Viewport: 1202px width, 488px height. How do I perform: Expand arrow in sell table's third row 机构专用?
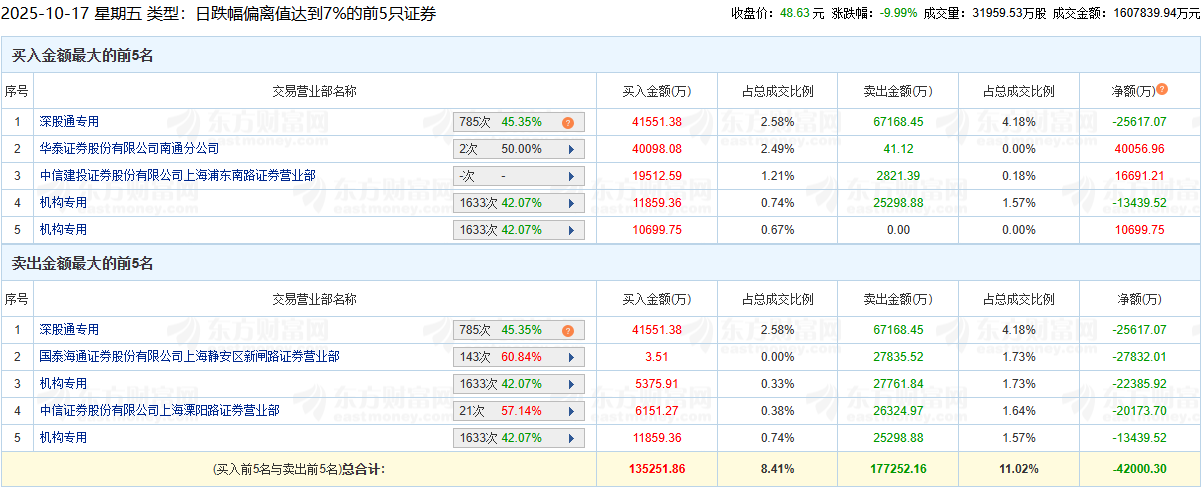tap(571, 384)
